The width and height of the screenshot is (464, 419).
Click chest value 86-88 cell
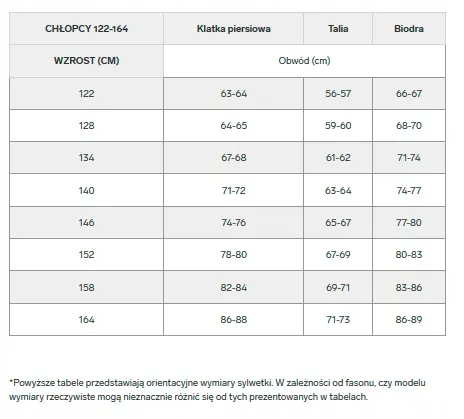click(234, 320)
